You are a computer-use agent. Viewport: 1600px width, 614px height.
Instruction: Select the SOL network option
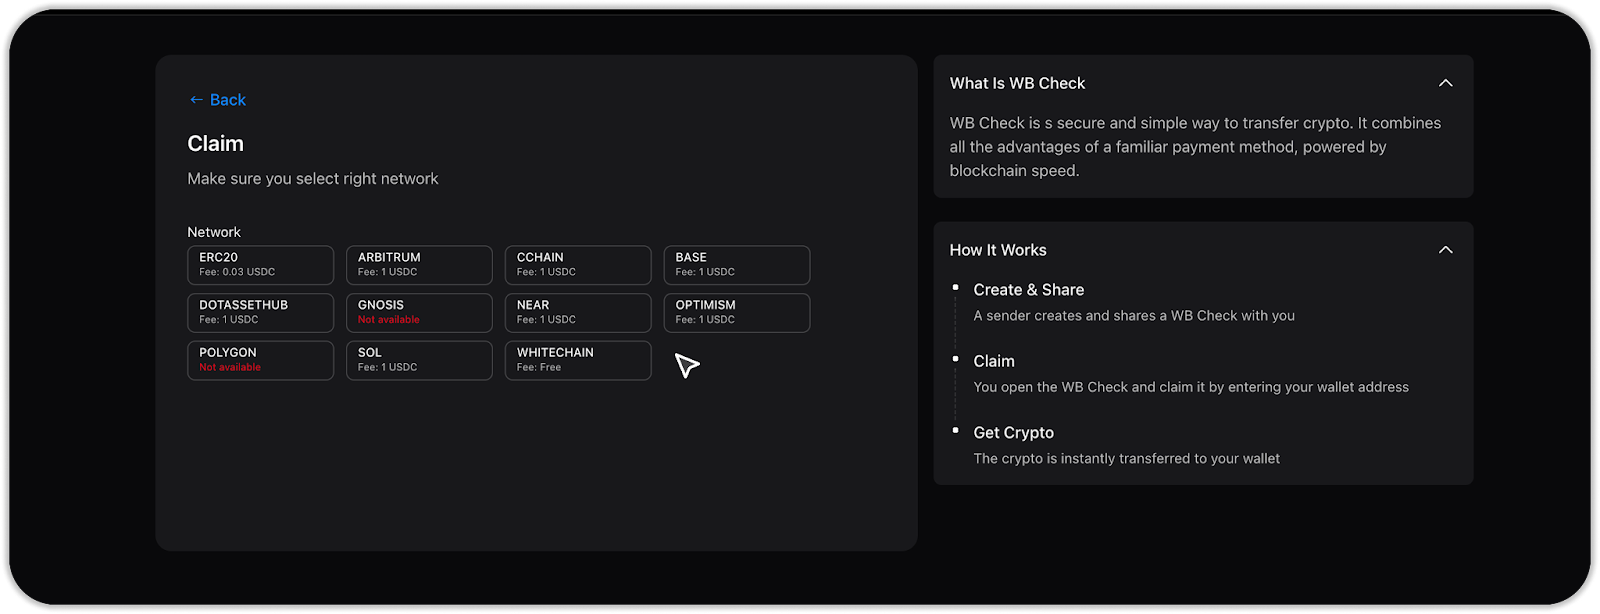point(419,361)
